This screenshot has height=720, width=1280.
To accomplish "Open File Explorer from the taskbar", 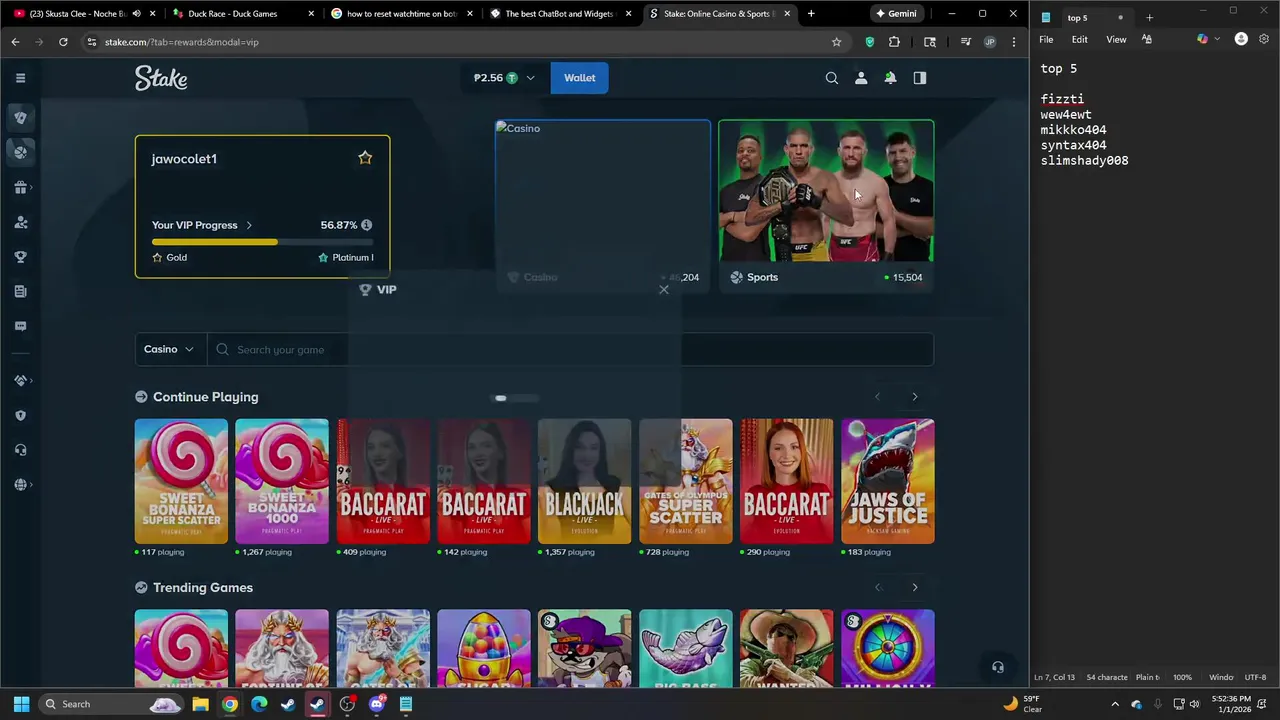I will tap(200, 704).
